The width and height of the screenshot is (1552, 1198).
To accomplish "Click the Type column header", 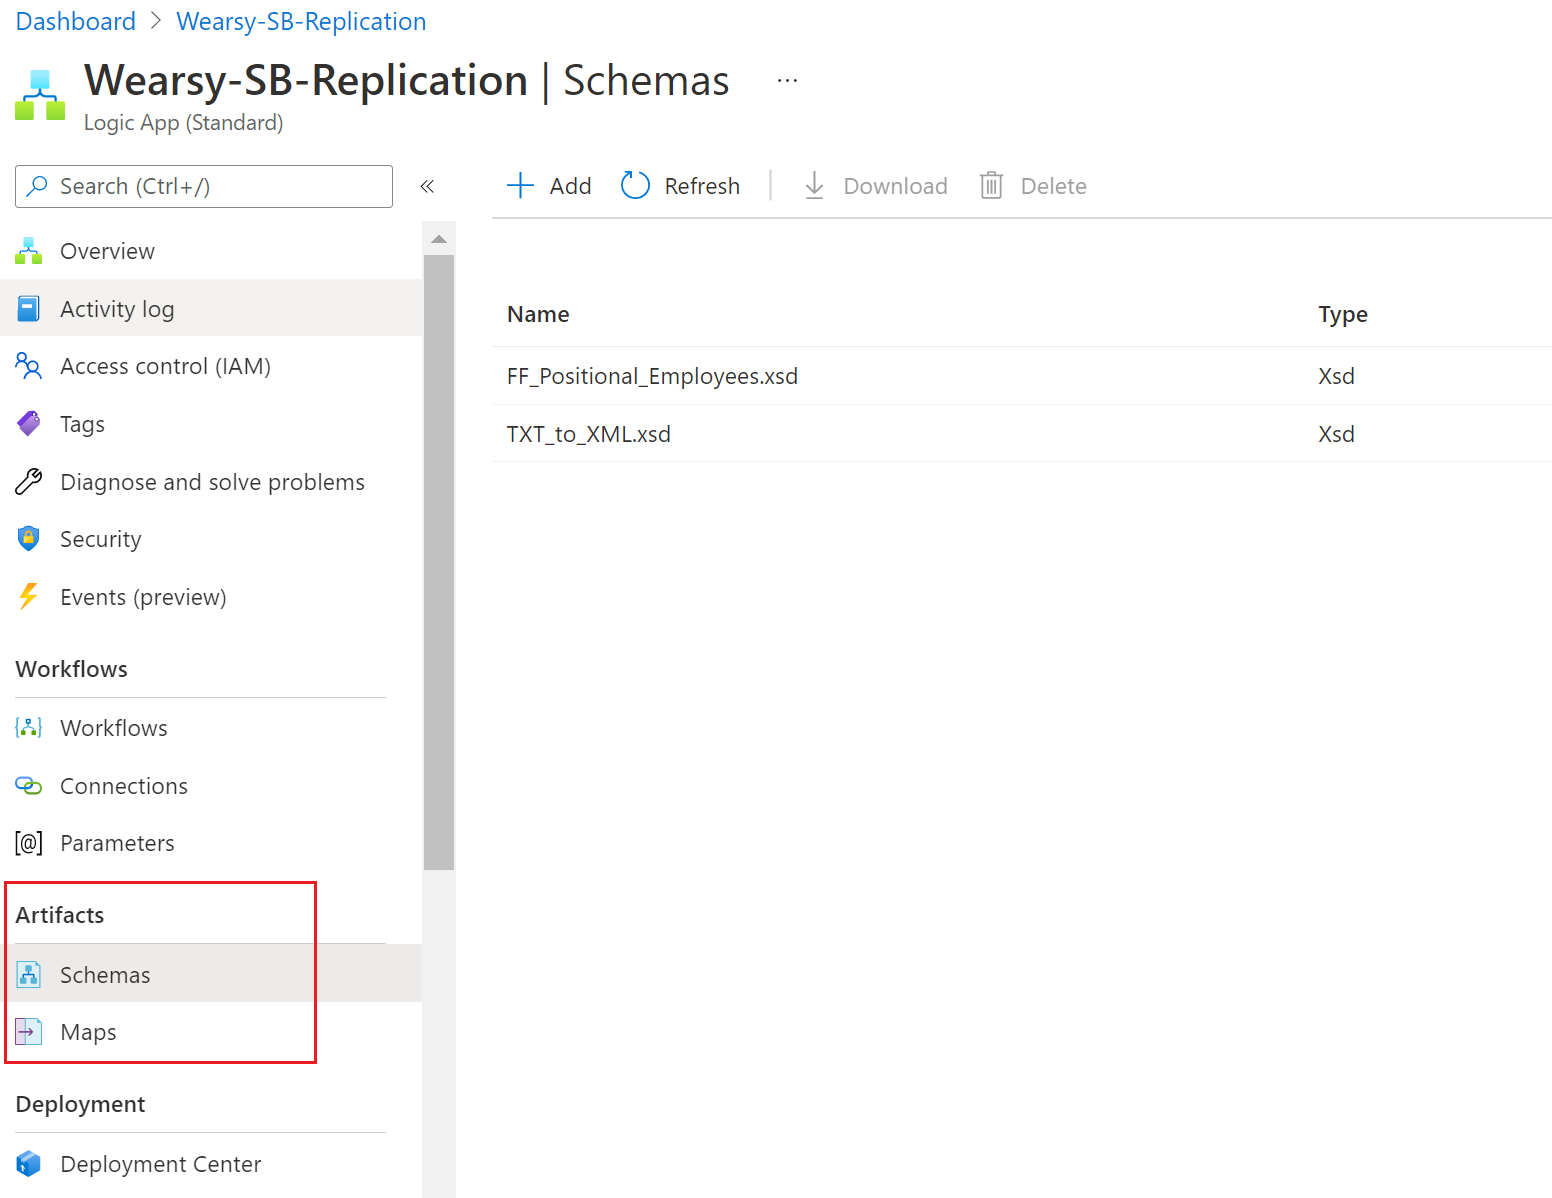I will [1343, 315].
